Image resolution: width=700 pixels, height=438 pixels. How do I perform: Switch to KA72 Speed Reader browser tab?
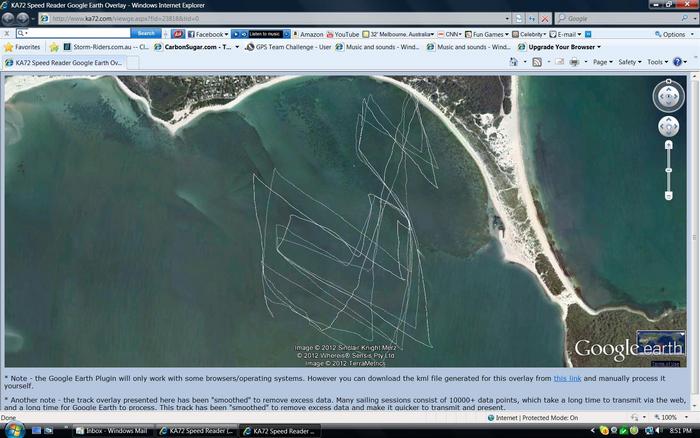(64, 62)
